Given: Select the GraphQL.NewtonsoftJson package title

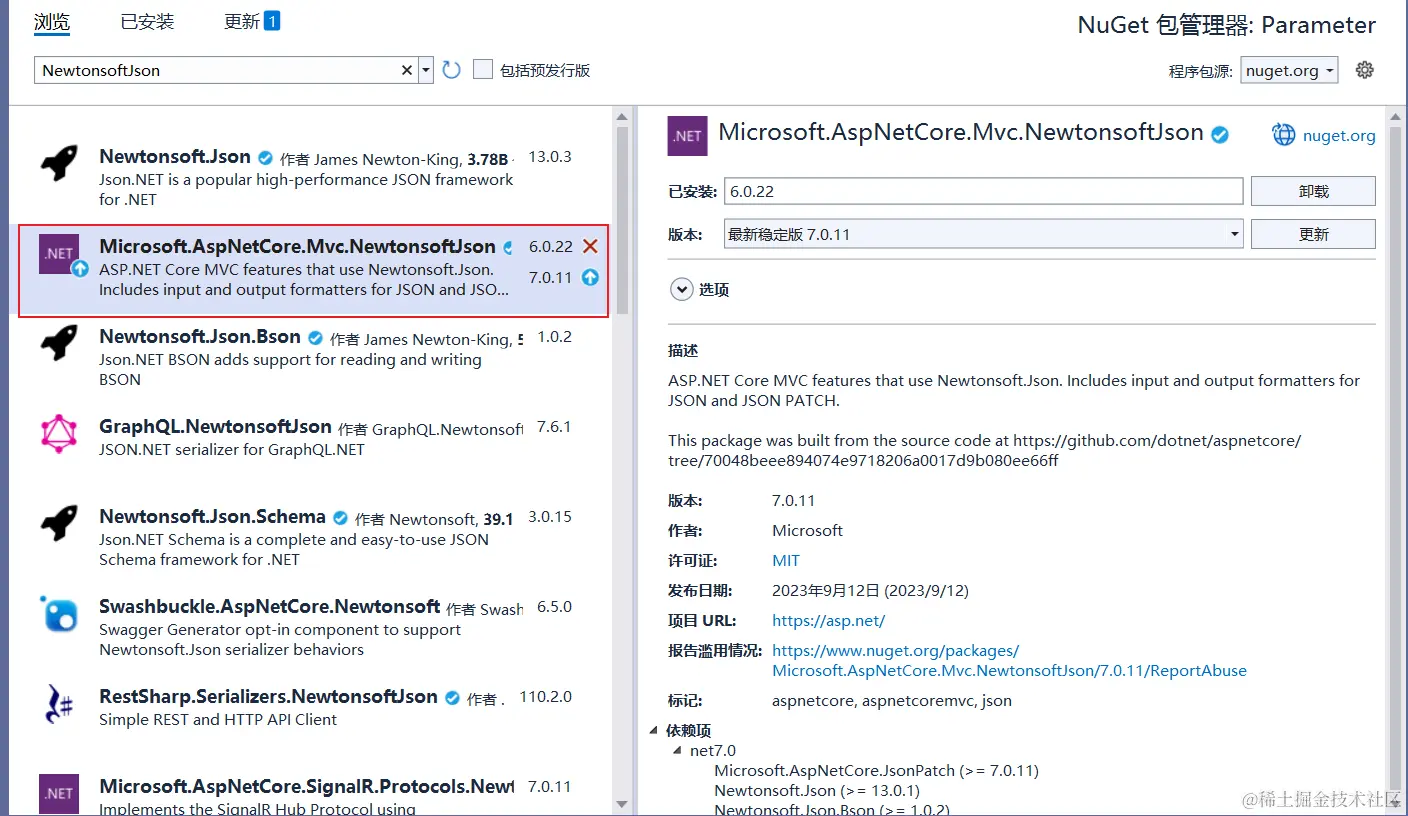Looking at the screenshot, I should coord(215,427).
